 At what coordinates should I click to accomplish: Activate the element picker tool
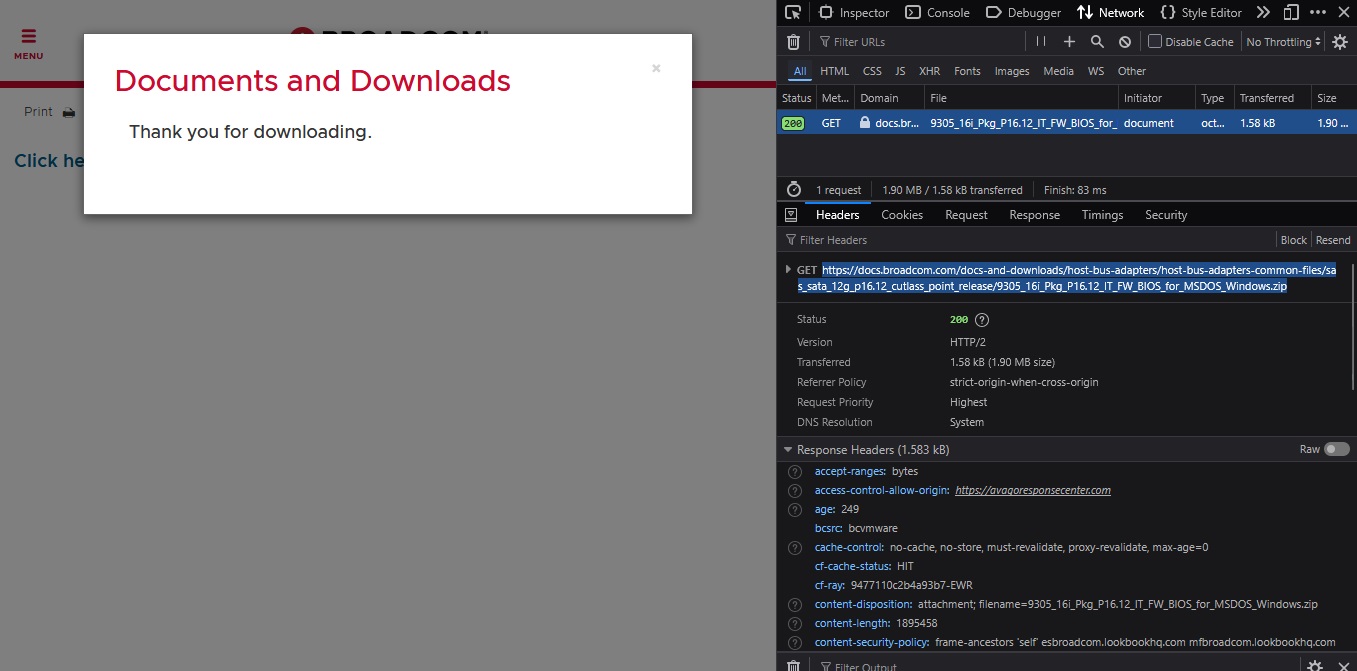point(793,13)
